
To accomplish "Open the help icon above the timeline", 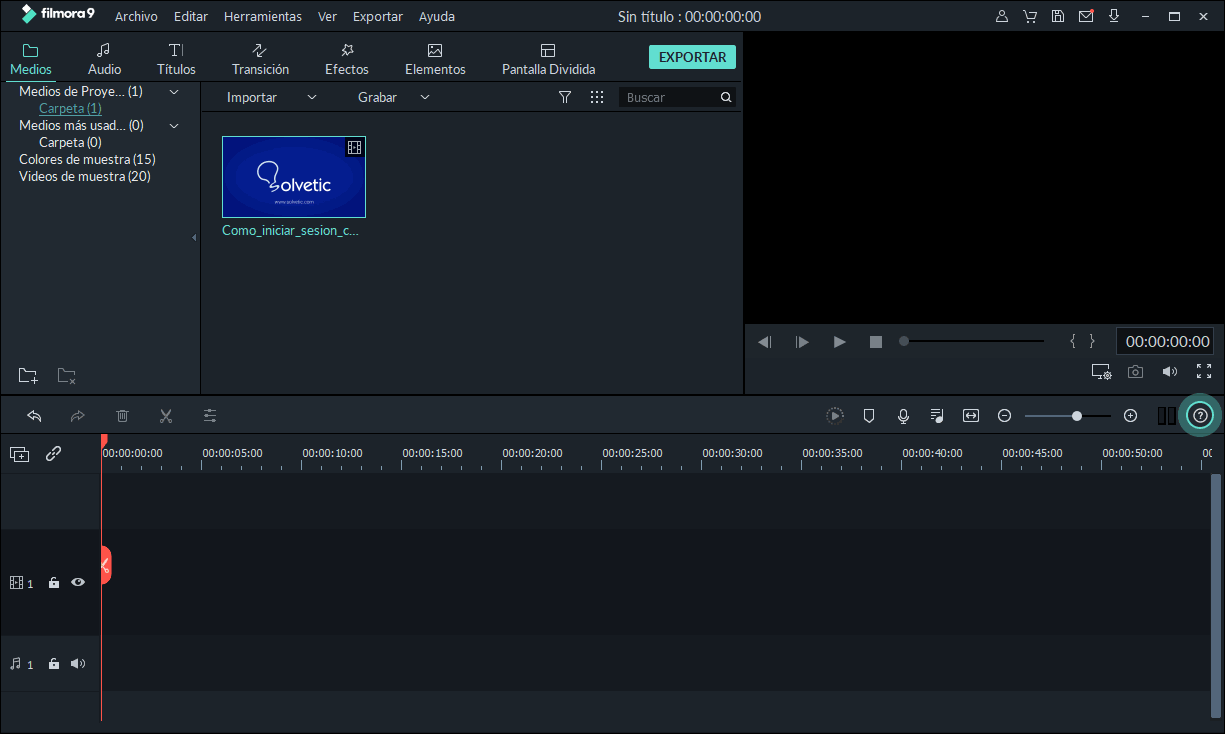I will click(x=1199, y=415).
